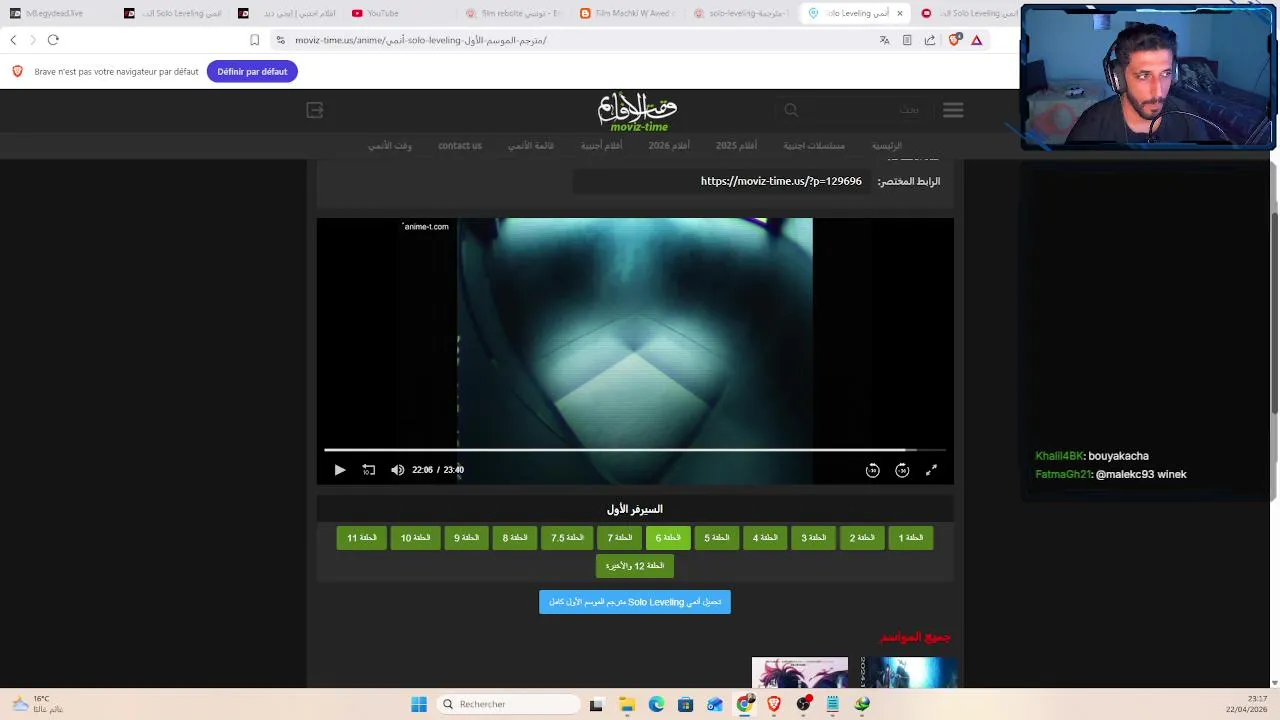Select episode 8 button
This screenshot has height=720, width=1280.
click(x=515, y=538)
